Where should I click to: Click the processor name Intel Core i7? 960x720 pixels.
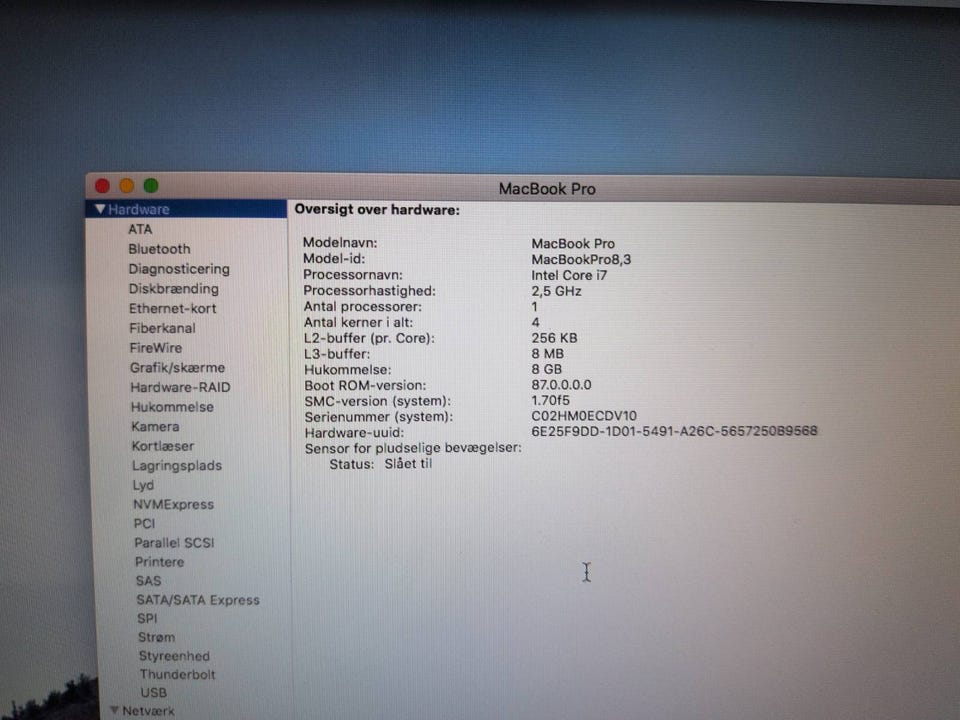point(569,276)
